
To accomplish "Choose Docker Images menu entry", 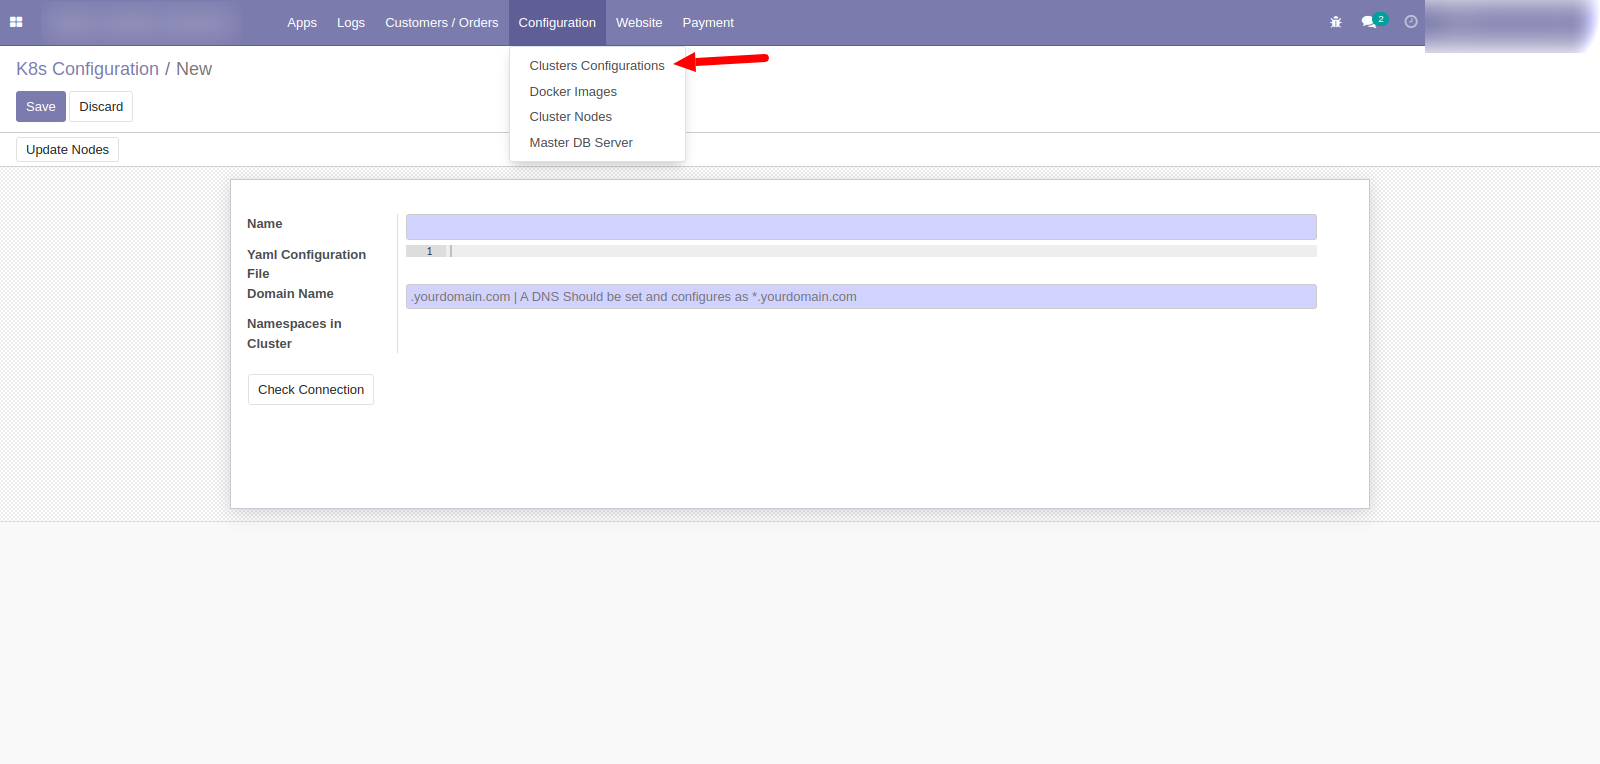I will click(x=573, y=92).
